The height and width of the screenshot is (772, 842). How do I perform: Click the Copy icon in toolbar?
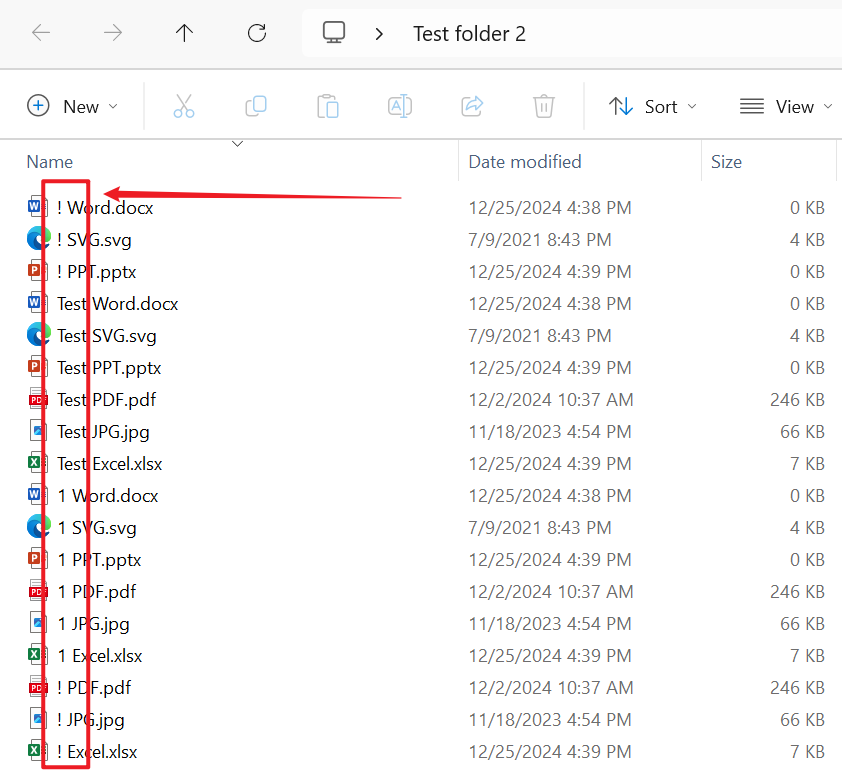pos(256,106)
